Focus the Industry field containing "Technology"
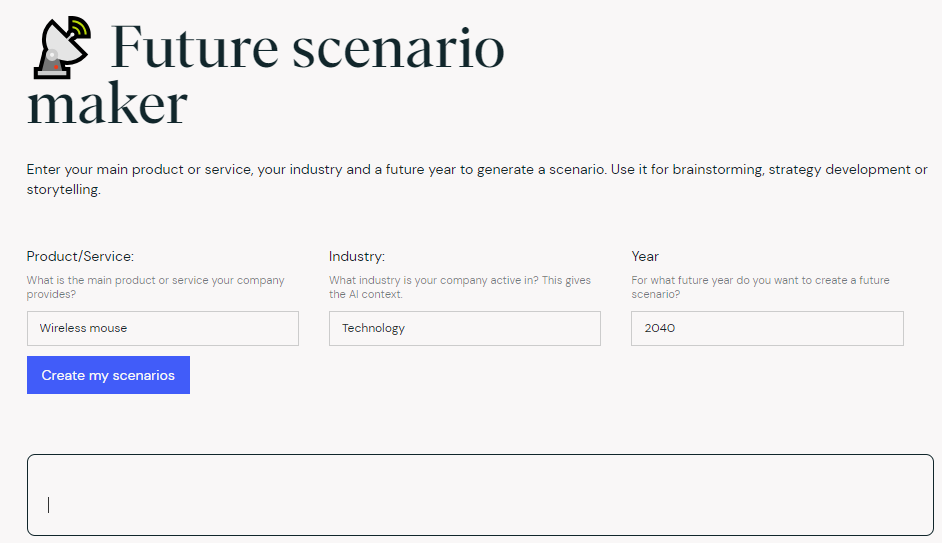This screenshot has width=942, height=543. (x=464, y=328)
